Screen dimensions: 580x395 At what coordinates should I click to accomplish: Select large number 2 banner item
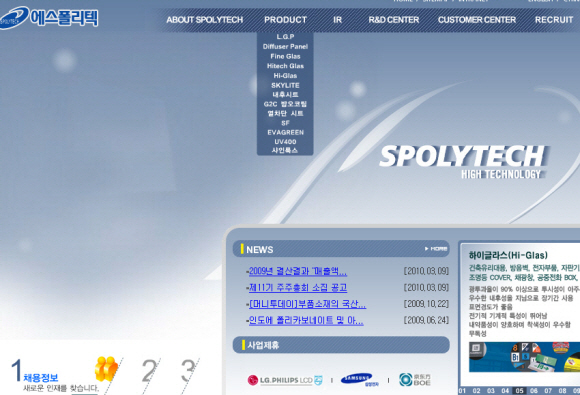(149, 371)
